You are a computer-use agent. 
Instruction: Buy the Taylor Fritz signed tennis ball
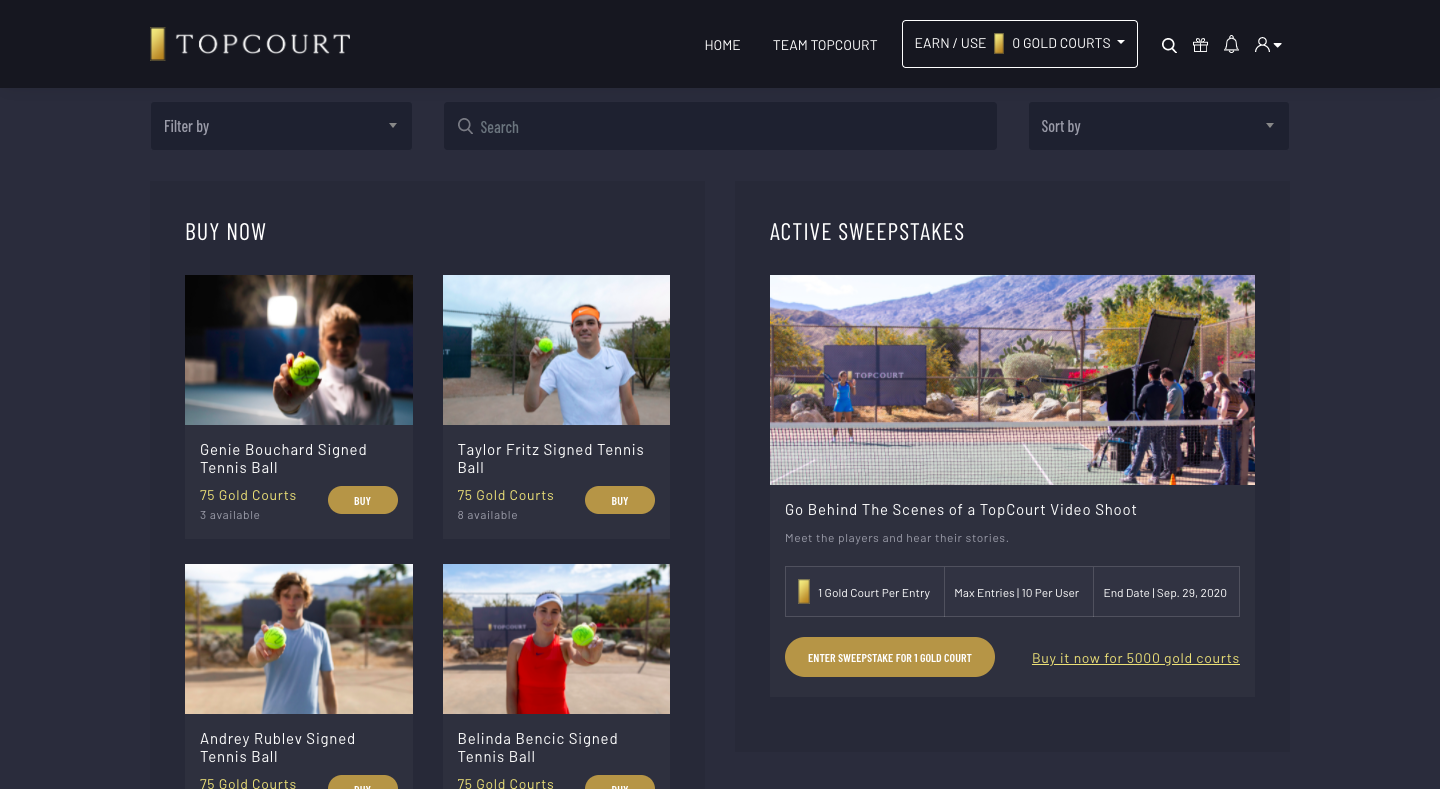coord(620,500)
